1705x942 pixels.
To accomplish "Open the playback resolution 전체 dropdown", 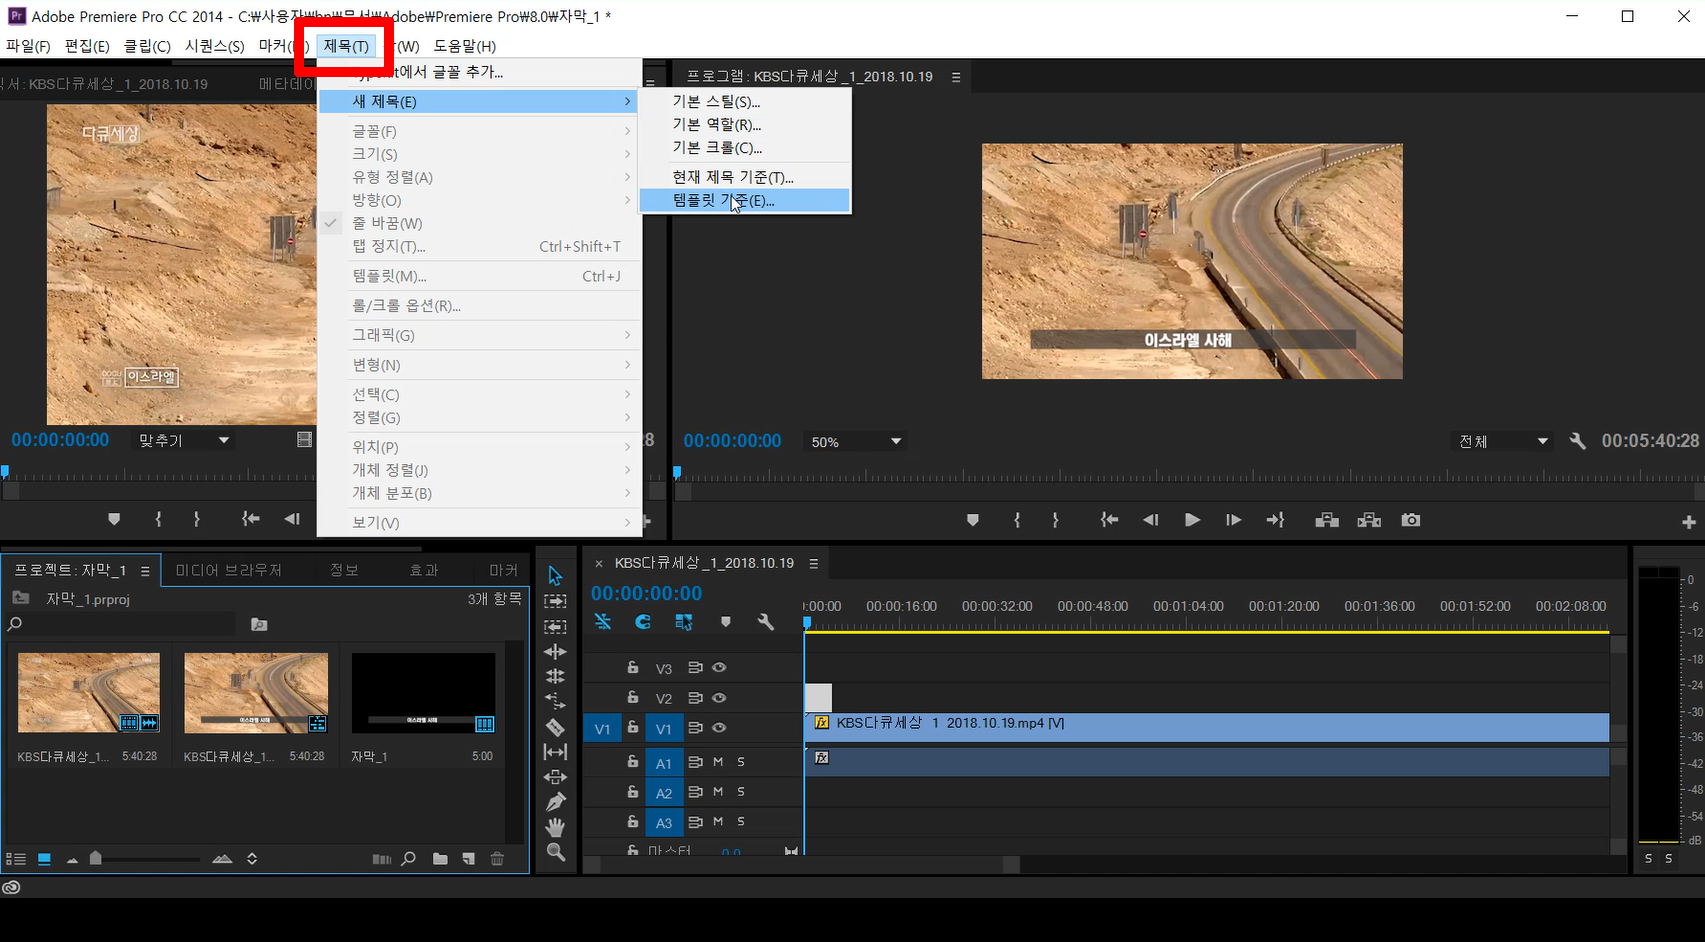I will coord(1502,441).
